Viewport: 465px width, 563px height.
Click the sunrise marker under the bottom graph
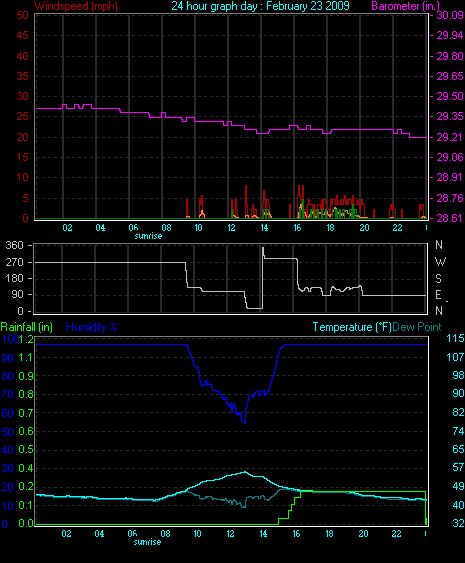point(147,542)
